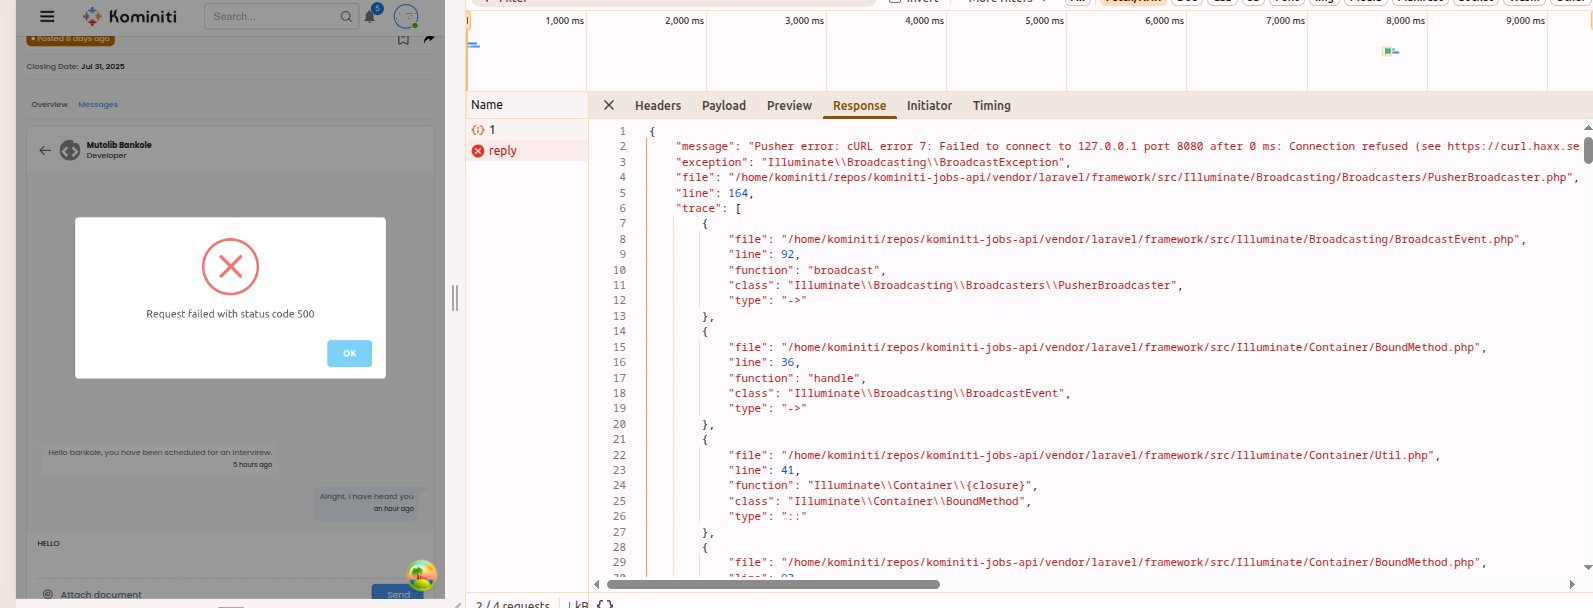Click the pretty-print braces icon
1593x608 pixels.
point(605,603)
